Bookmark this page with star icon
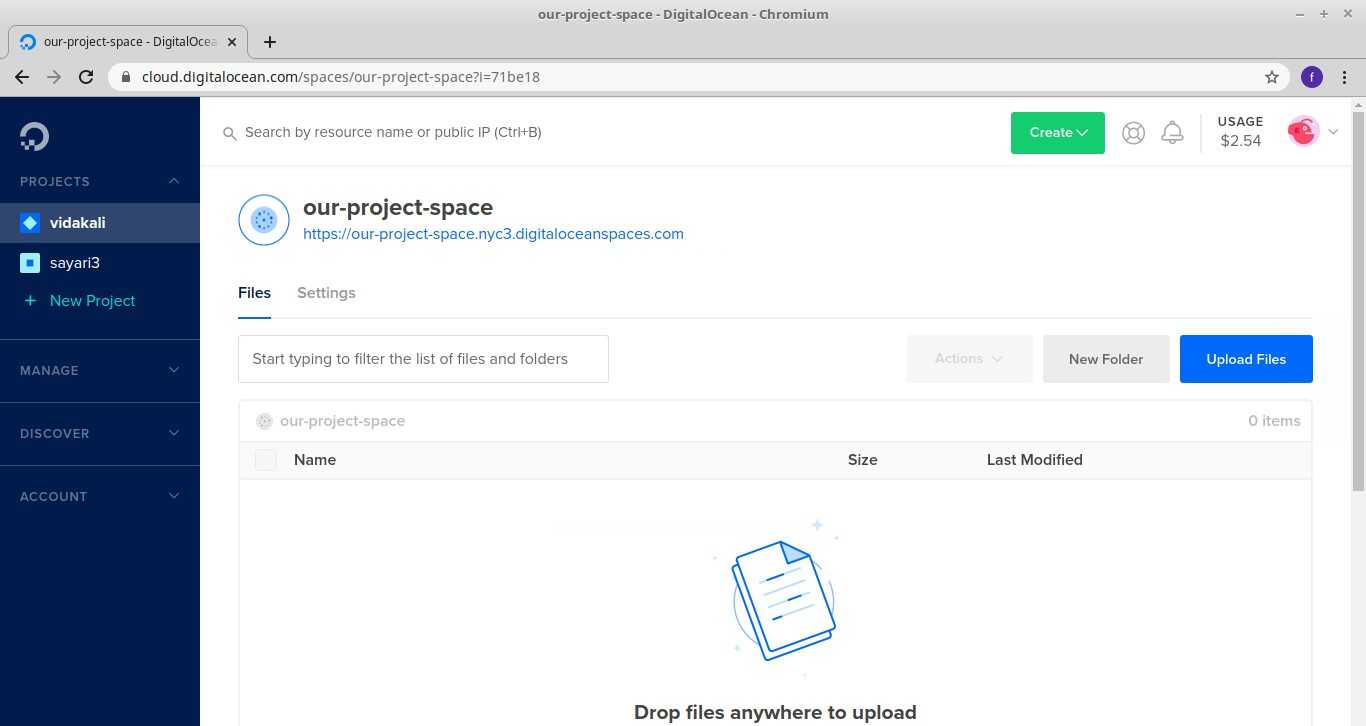This screenshot has width=1366, height=726. pyautogui.click(x=1272, y=77)
